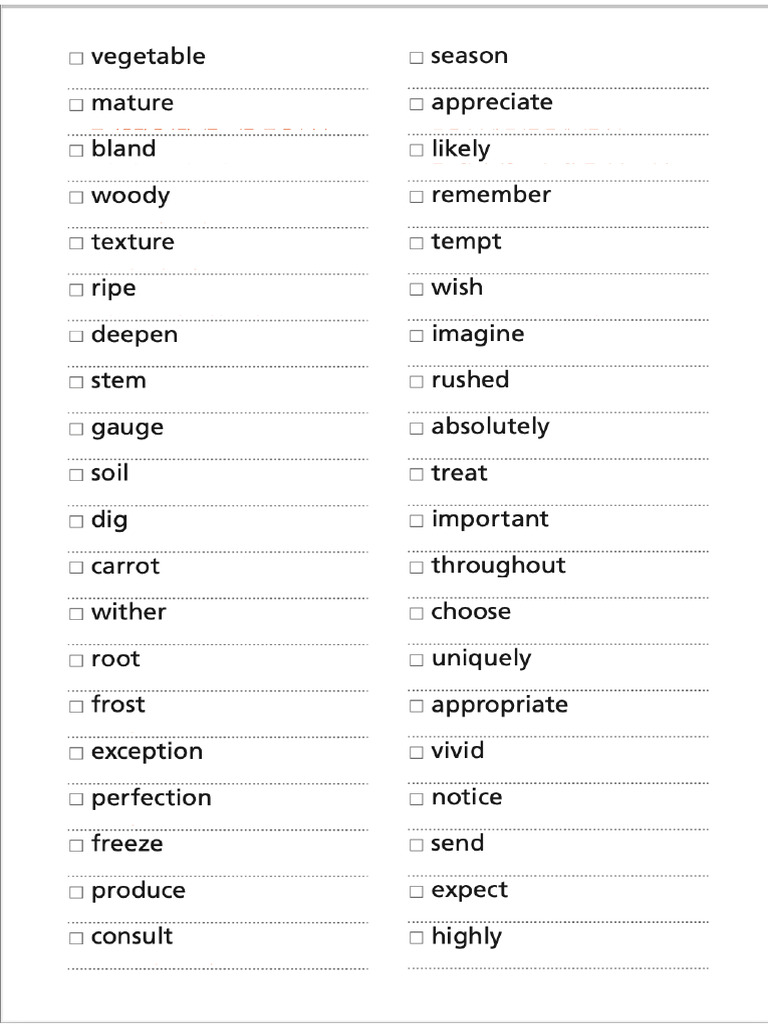Viewport: 768px width, 1024px height.
Task: Tick the appreciate checkbox
Action: click(x=416, y=104)
